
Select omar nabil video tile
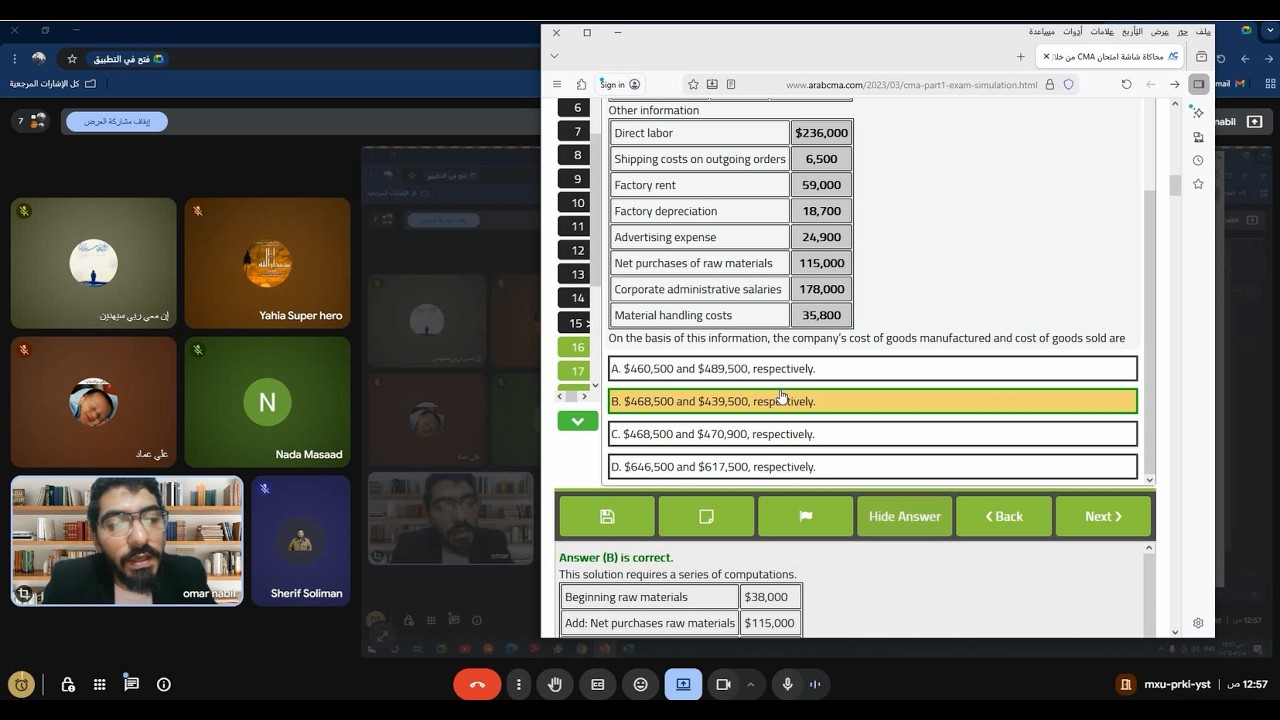coord(127,540)
